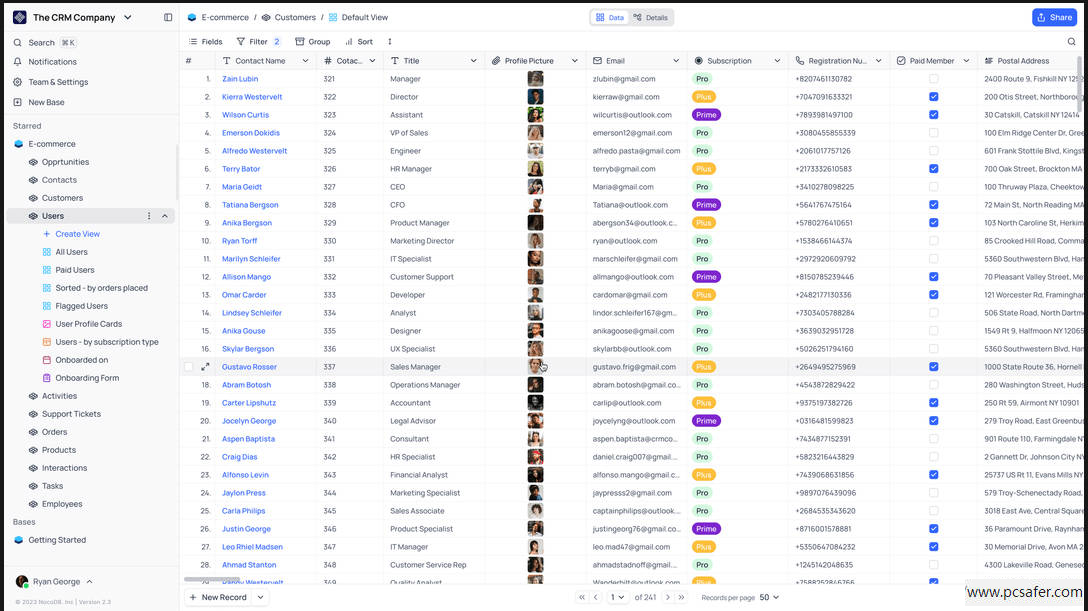Viewport: 1088px width, 611px height.
Task: Click expand record icon for Gustavo Rosser
Action: 205,367
